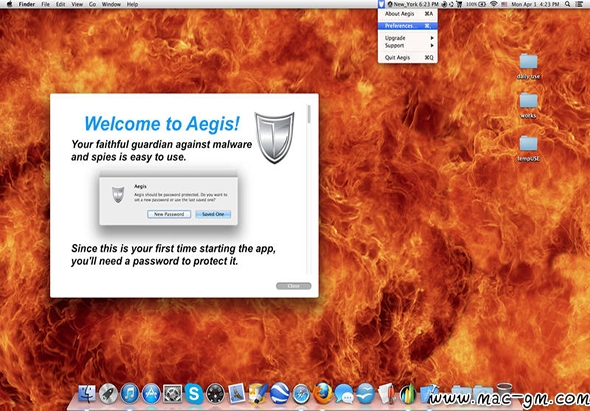The height and width of the screenshot is (411, 590).
Task: Click the welcome window vertical scrollbar
Action: click(x=309, y=188)
